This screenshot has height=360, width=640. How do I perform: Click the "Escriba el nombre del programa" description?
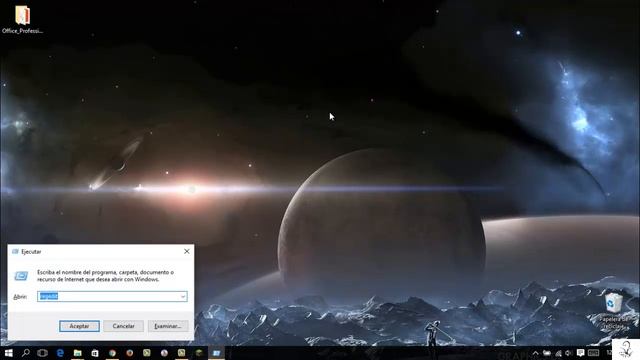tap(105, 276)
